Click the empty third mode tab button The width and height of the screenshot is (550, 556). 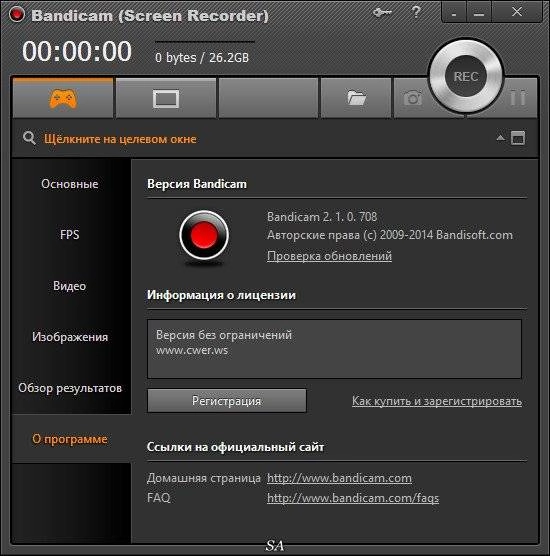(268, 98)
